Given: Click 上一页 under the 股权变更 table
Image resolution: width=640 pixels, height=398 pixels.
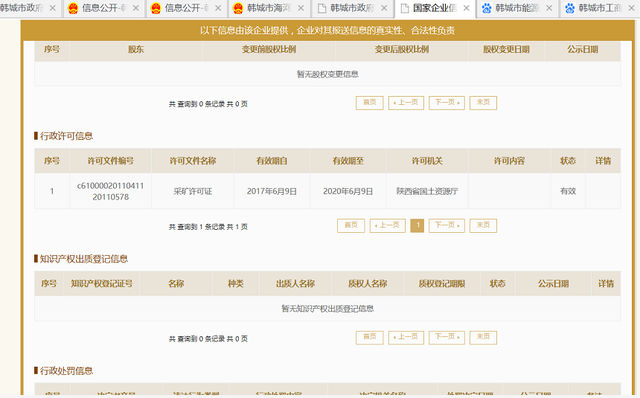Looking at the screenshot, I should pos(406,102).
